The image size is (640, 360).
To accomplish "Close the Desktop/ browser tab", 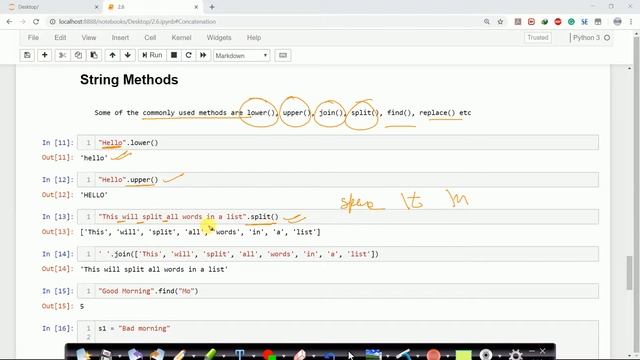I will pyautogui.click(x=96, y=7).
